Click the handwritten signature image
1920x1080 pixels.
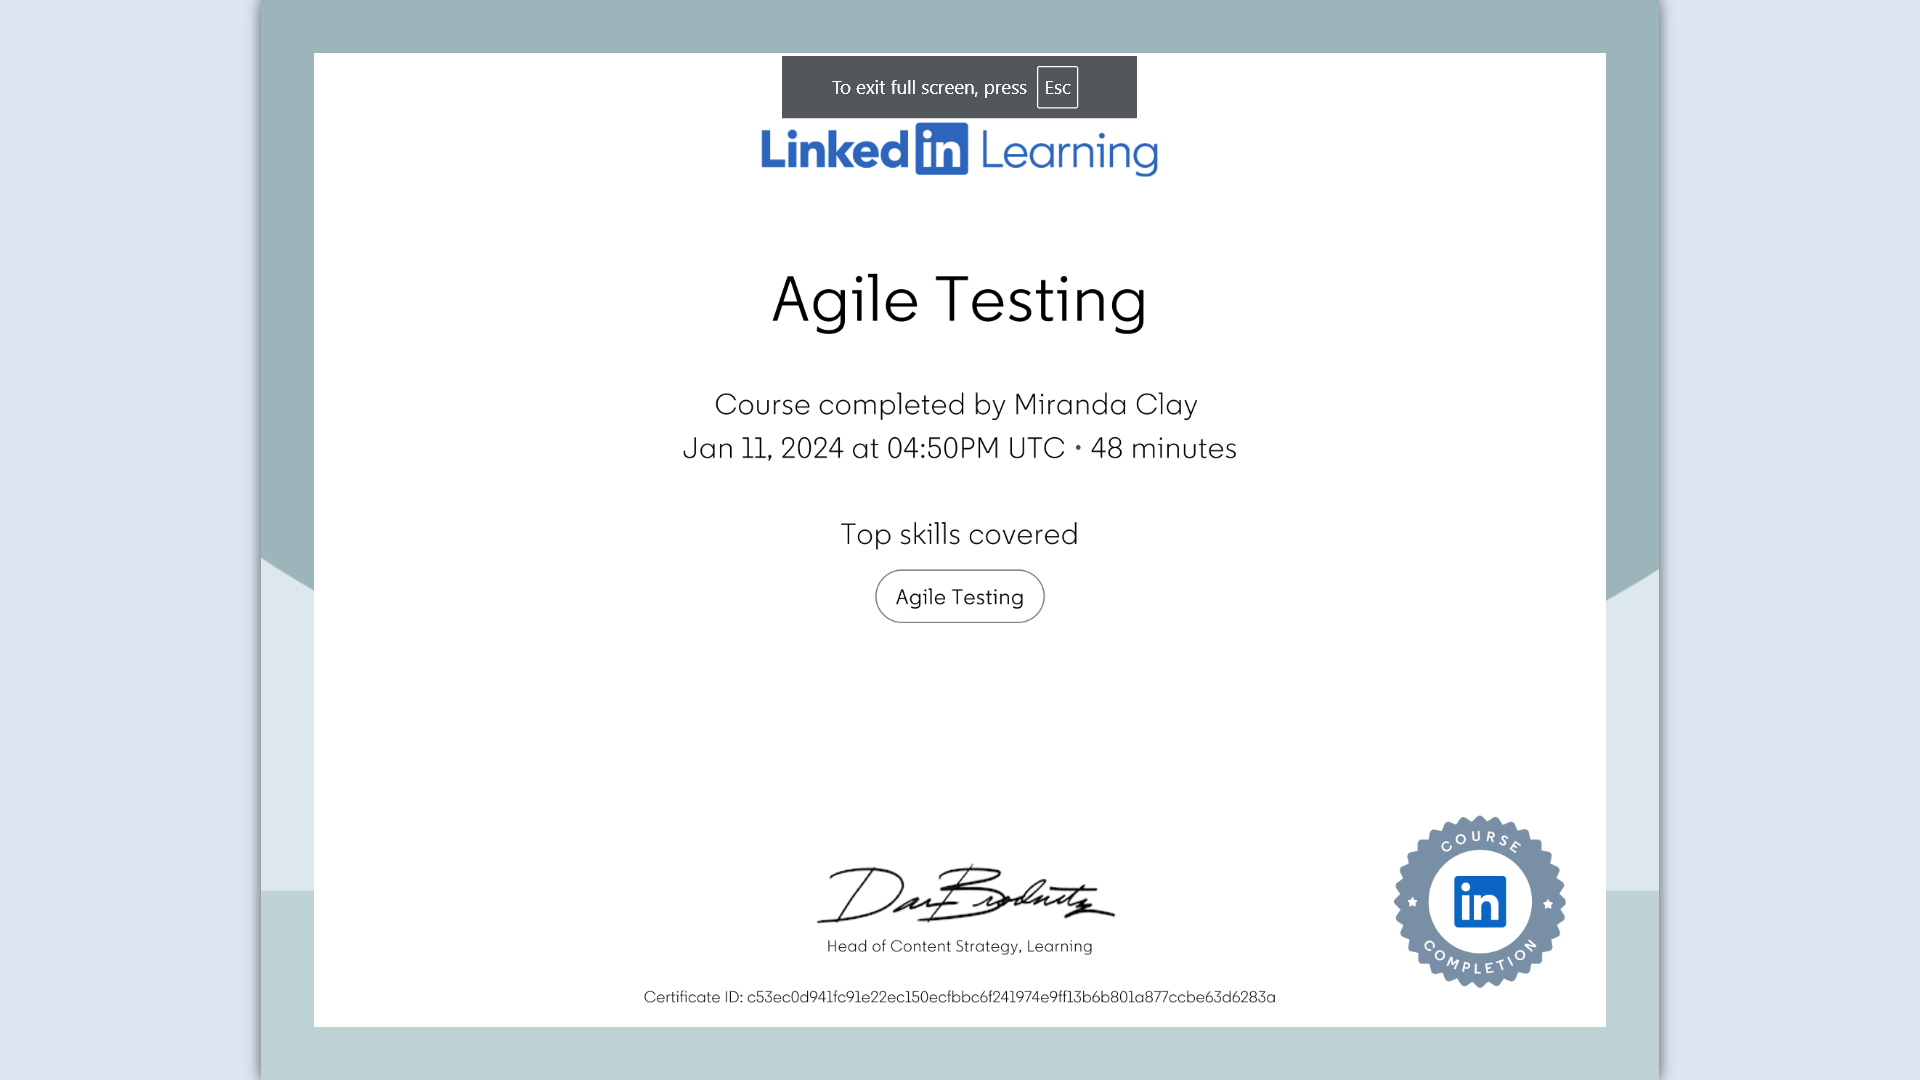point(965,893)
